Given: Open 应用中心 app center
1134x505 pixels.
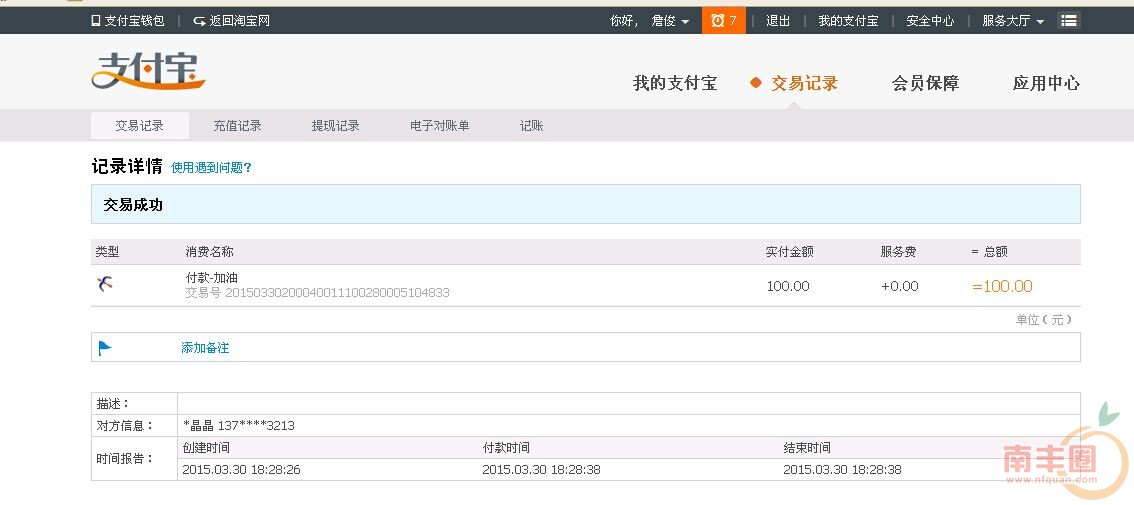Looking at the screenshot, I should click(1046, 84).
